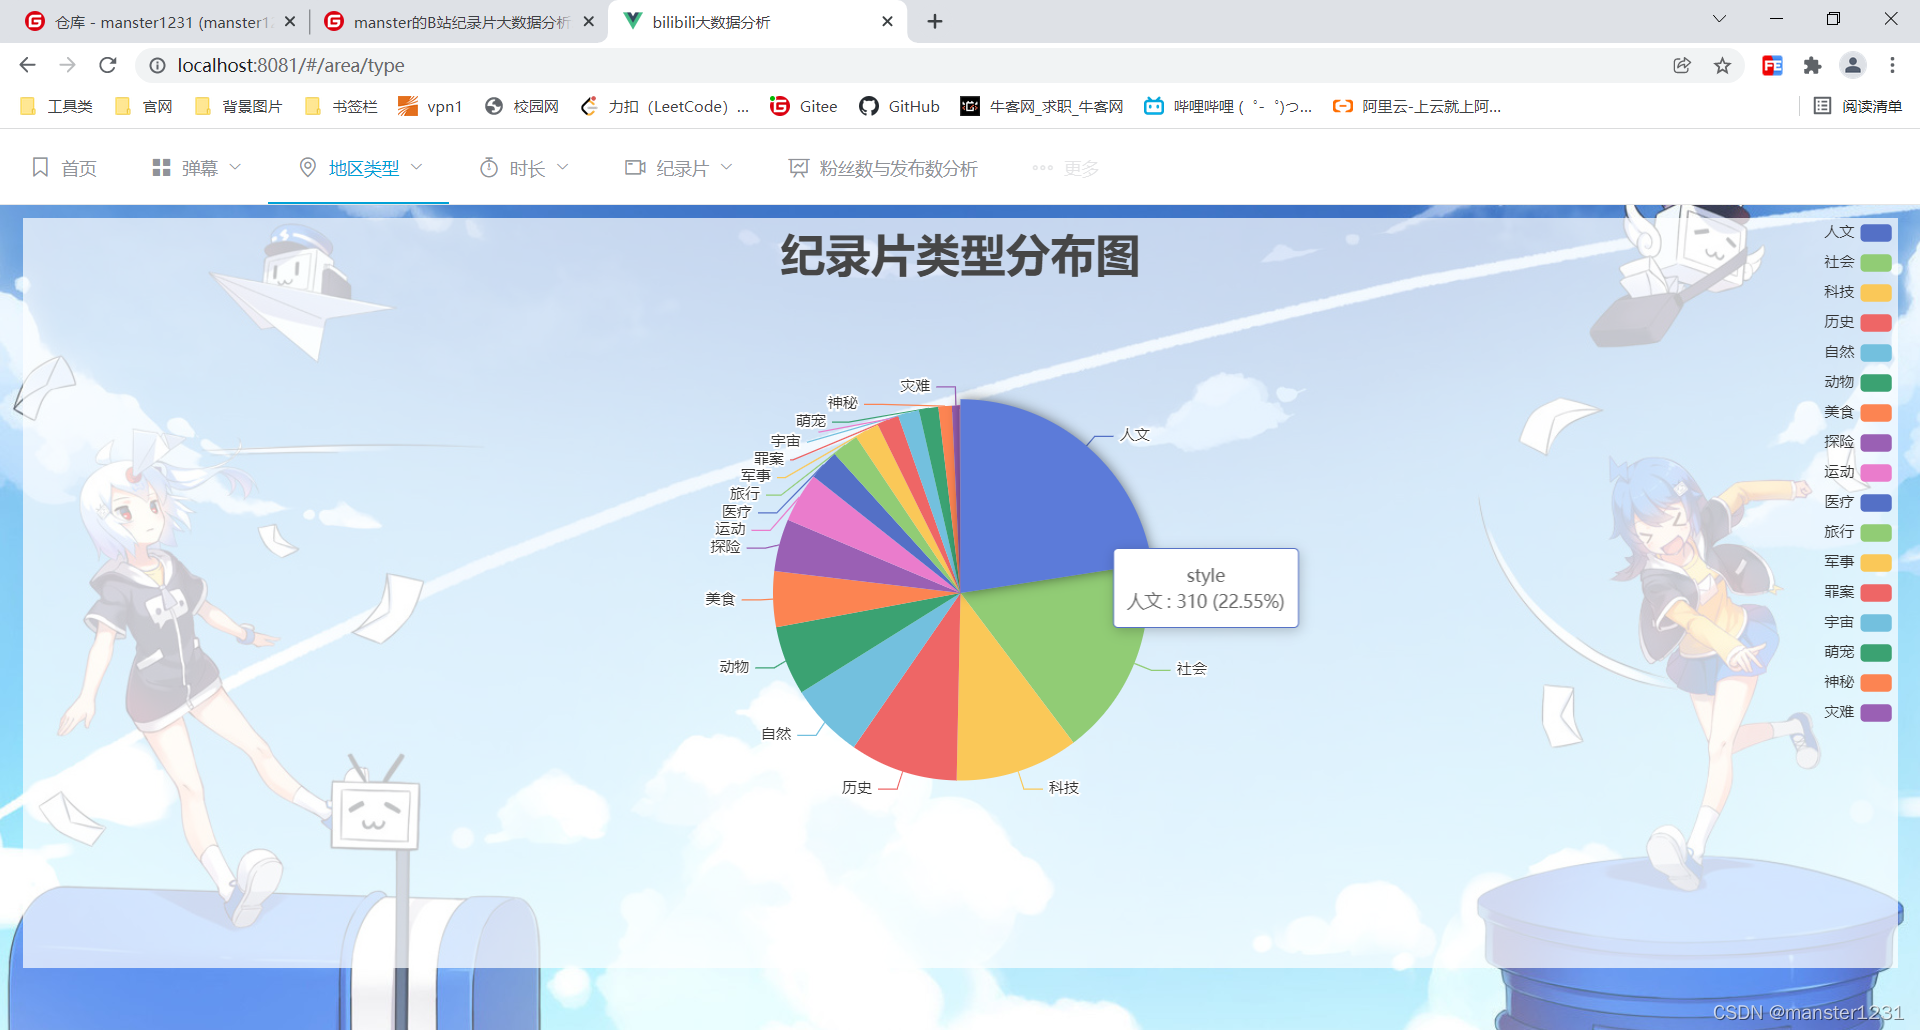Click the 灾难 legend entry
The width and height of the screenshot is (1920, 1030).
[x=1857, y=712]
